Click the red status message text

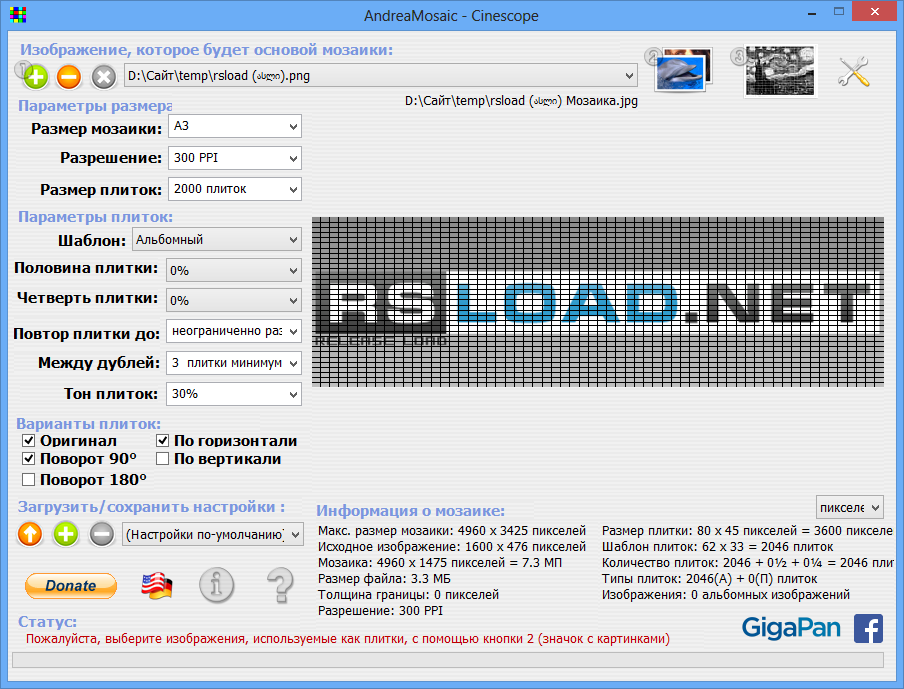[x=348, y=639]
